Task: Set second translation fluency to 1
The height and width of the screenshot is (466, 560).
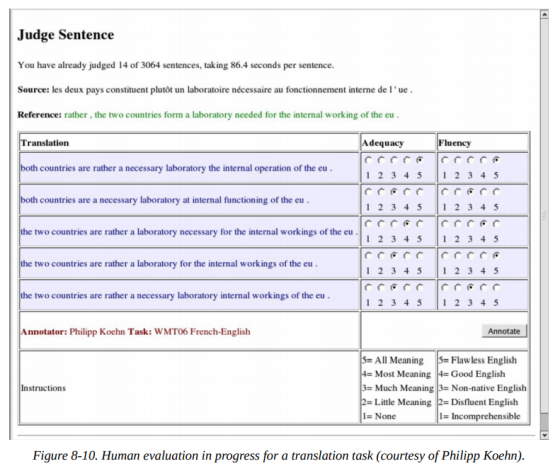Action: pyautogui.click(x=445, y=192)
